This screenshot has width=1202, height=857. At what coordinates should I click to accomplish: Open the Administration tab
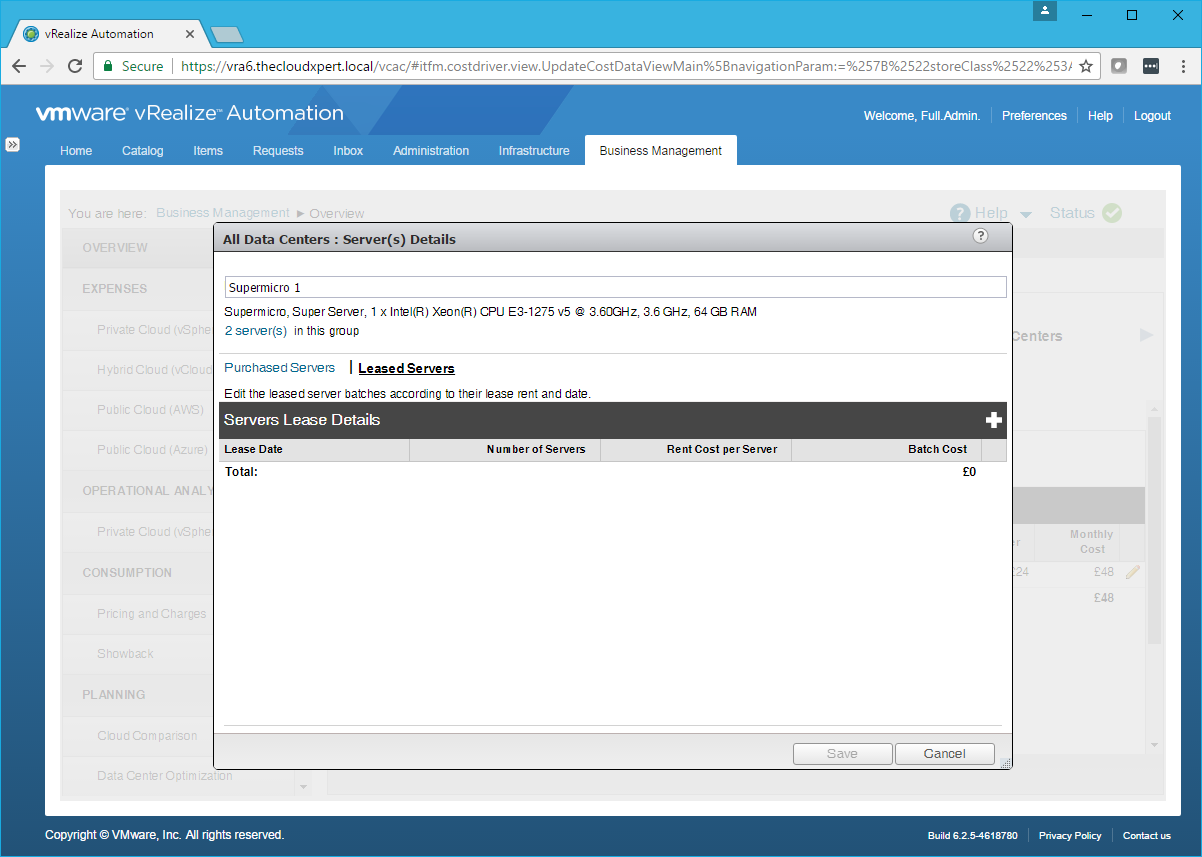[431, 151]
